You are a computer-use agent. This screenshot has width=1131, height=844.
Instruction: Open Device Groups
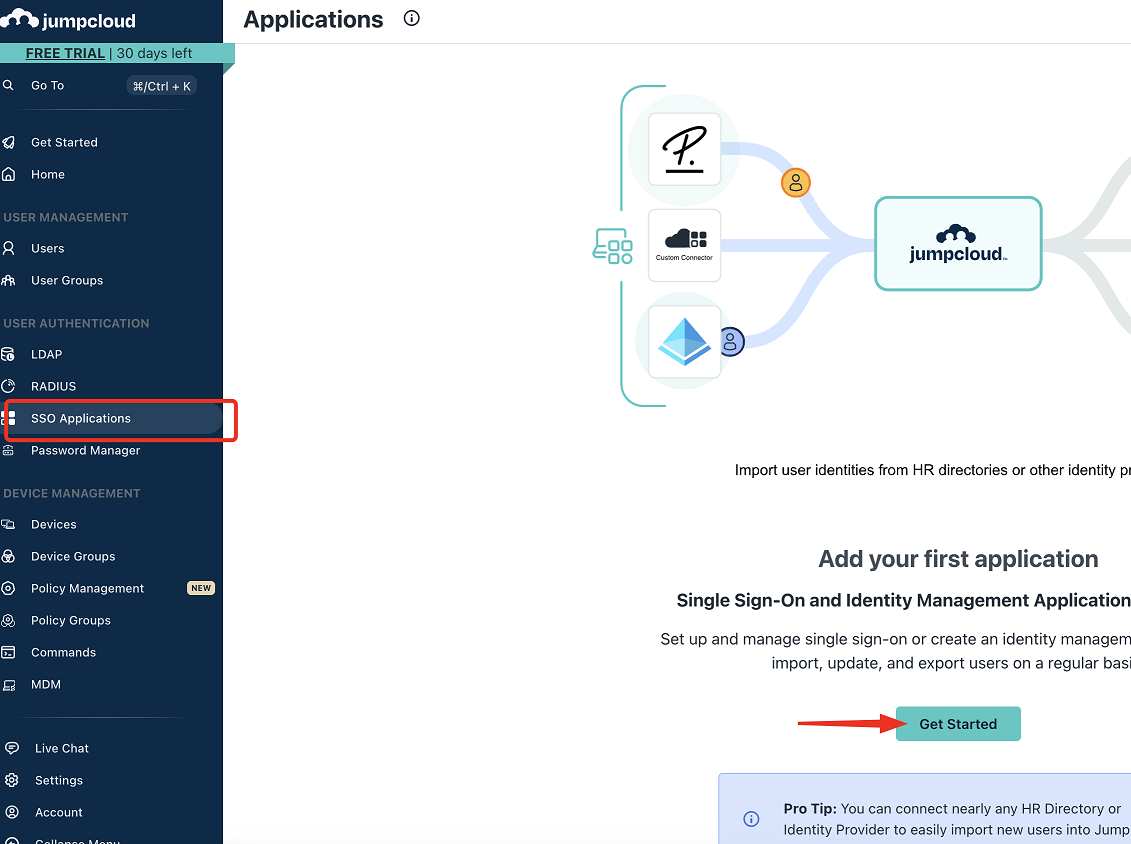coord(73,556)
